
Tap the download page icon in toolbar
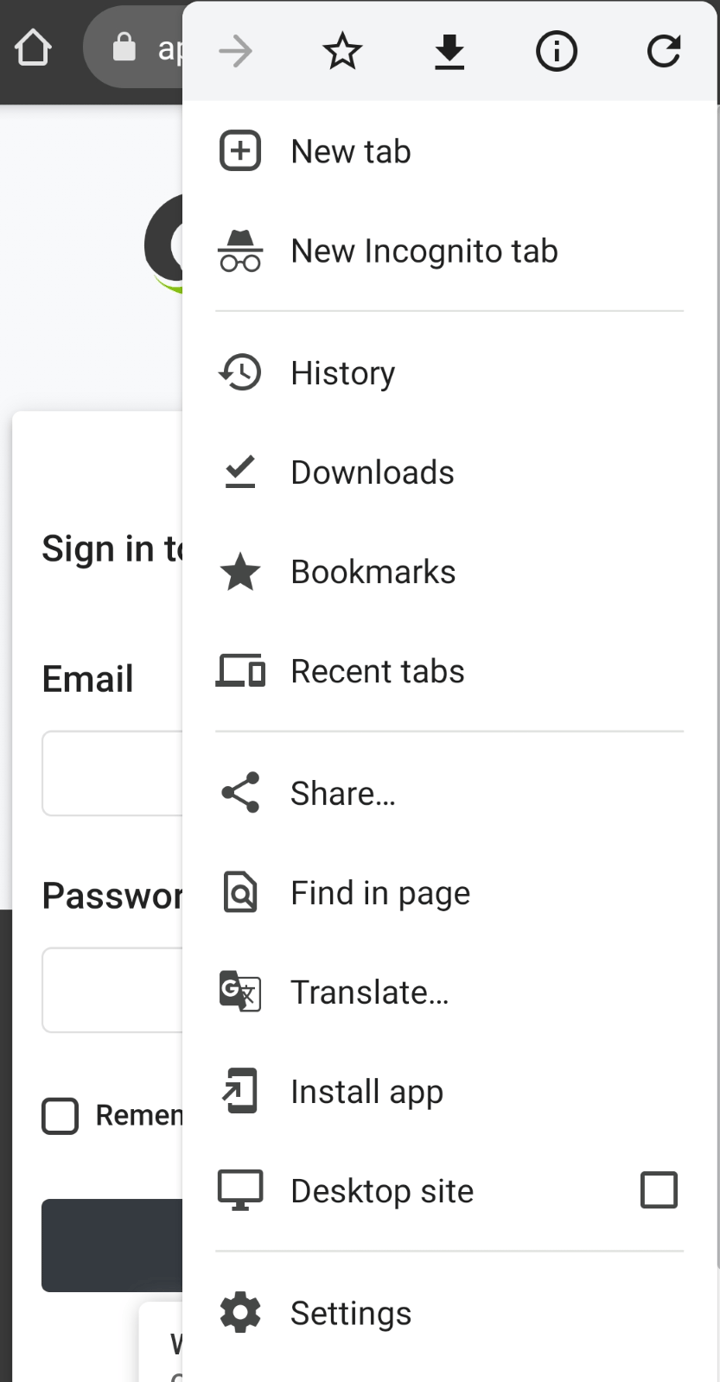pyautogui.click(x=449, y=51)
